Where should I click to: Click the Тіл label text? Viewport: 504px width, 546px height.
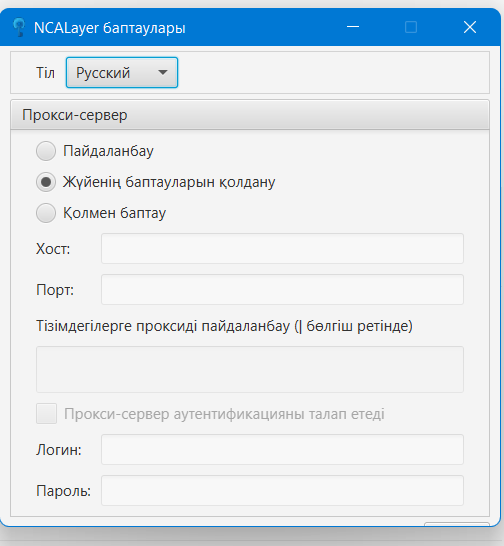(46, 73)
